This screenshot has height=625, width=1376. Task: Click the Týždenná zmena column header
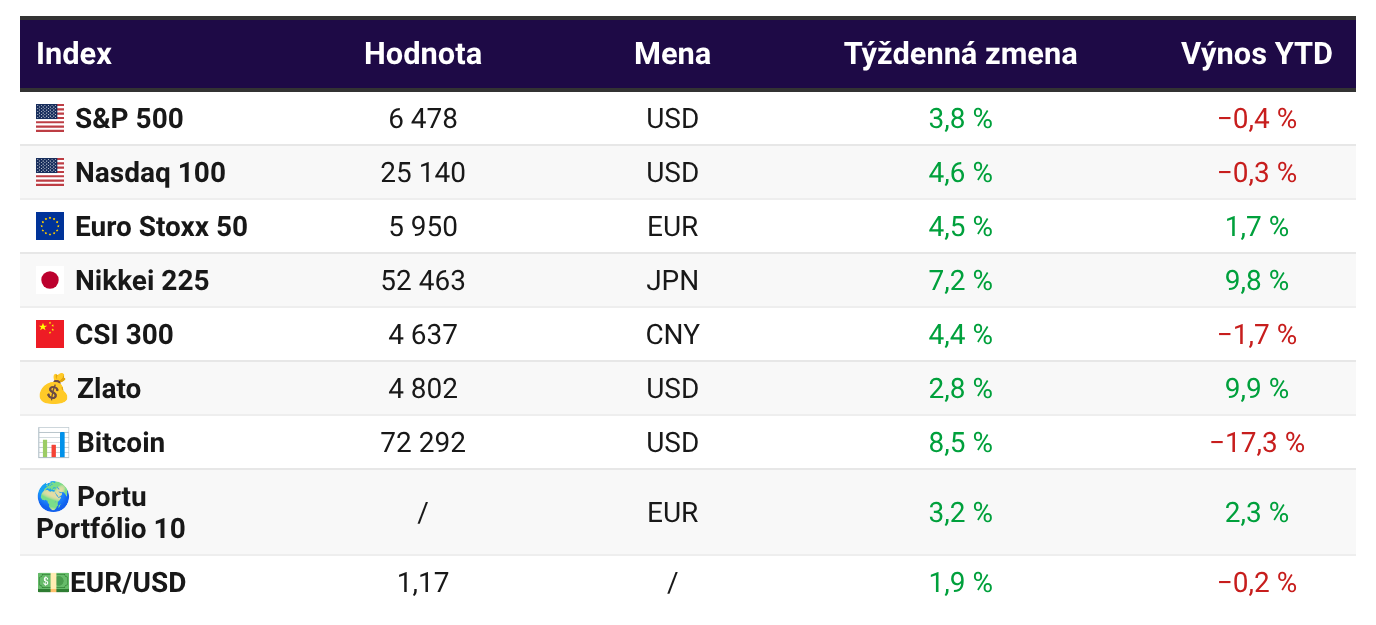(x=960, y=54)
